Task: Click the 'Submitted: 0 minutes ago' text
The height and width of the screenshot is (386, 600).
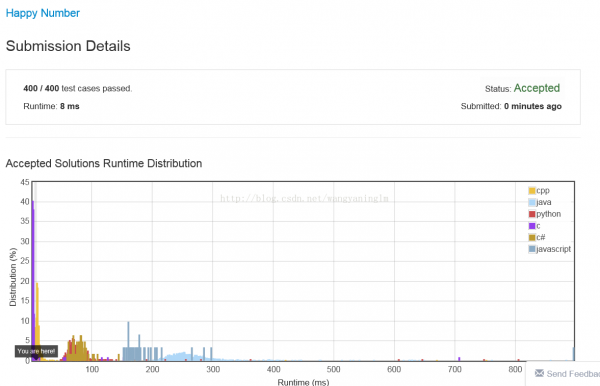Action: [511, 106]
